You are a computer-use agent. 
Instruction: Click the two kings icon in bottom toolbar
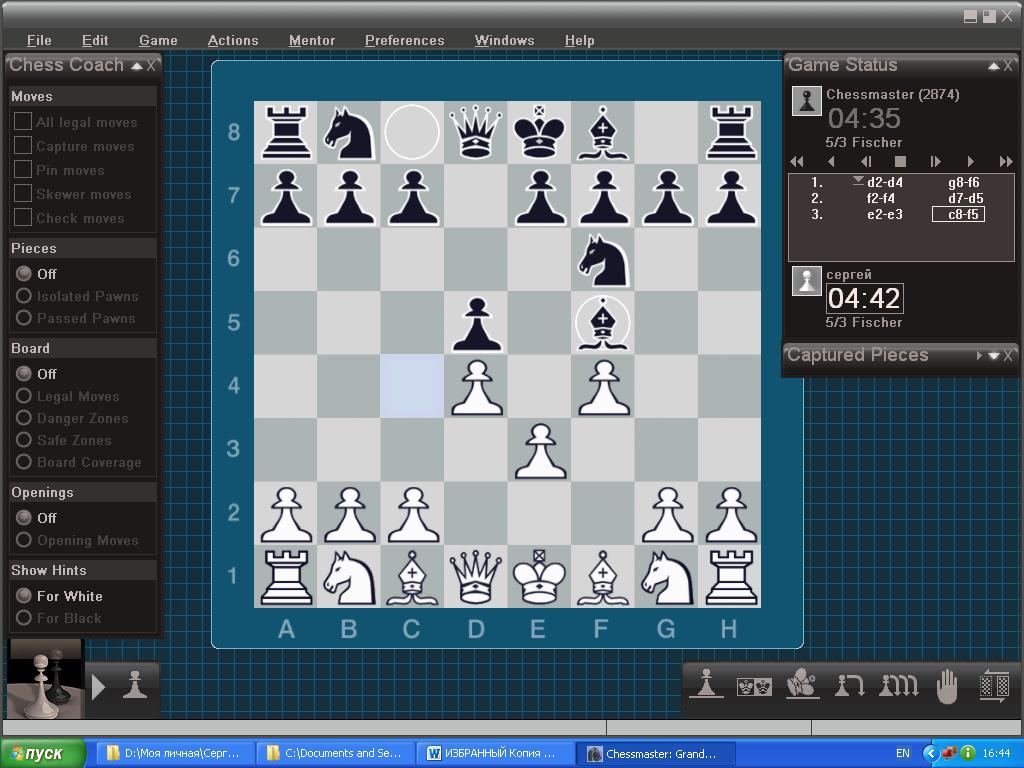click(x=754, y=686)
